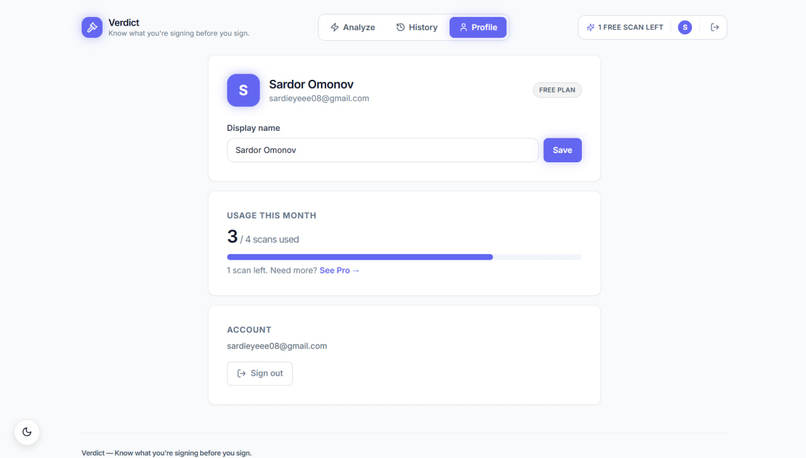This screenshot has height=458, width=806.
Task: Save the display name
Action: click(x=562, y=150)
